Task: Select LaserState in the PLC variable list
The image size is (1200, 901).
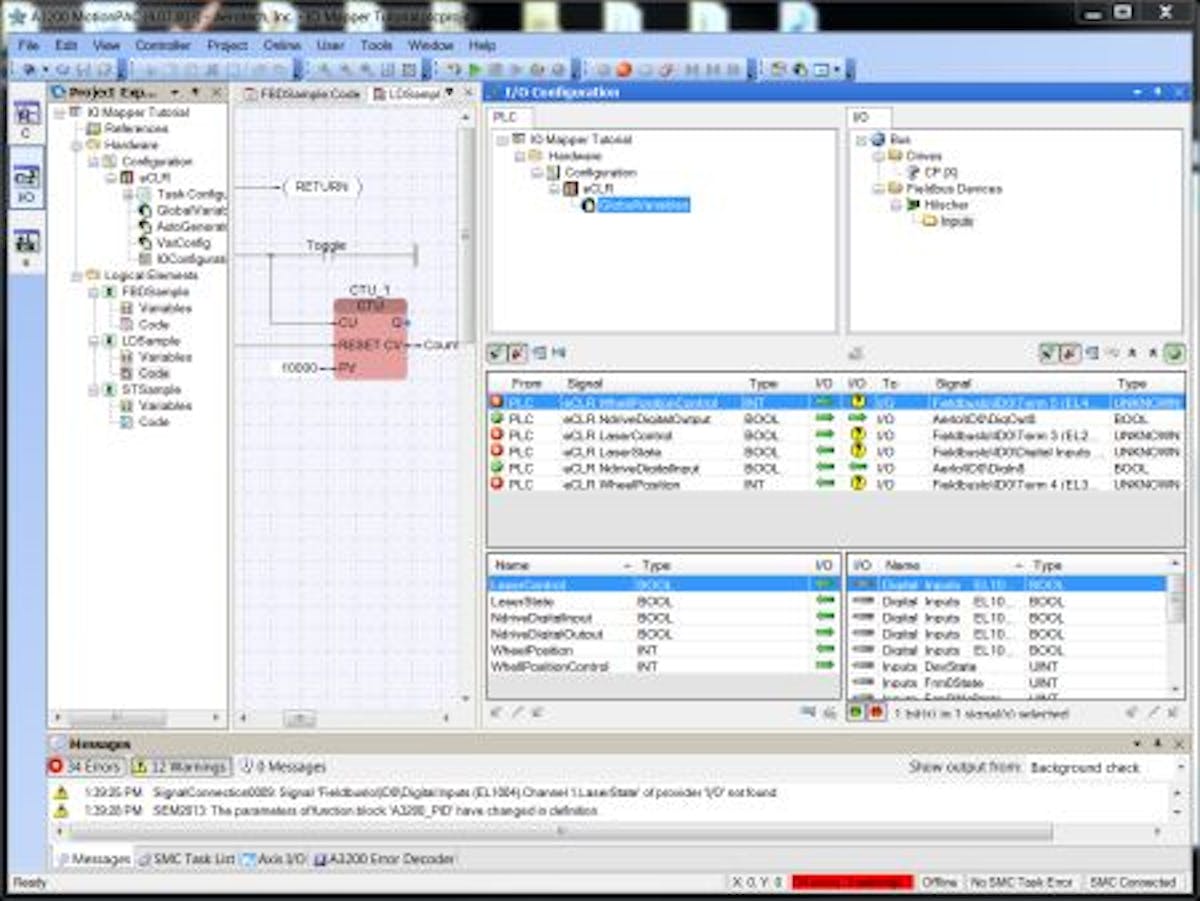Action: pos(521,602)
